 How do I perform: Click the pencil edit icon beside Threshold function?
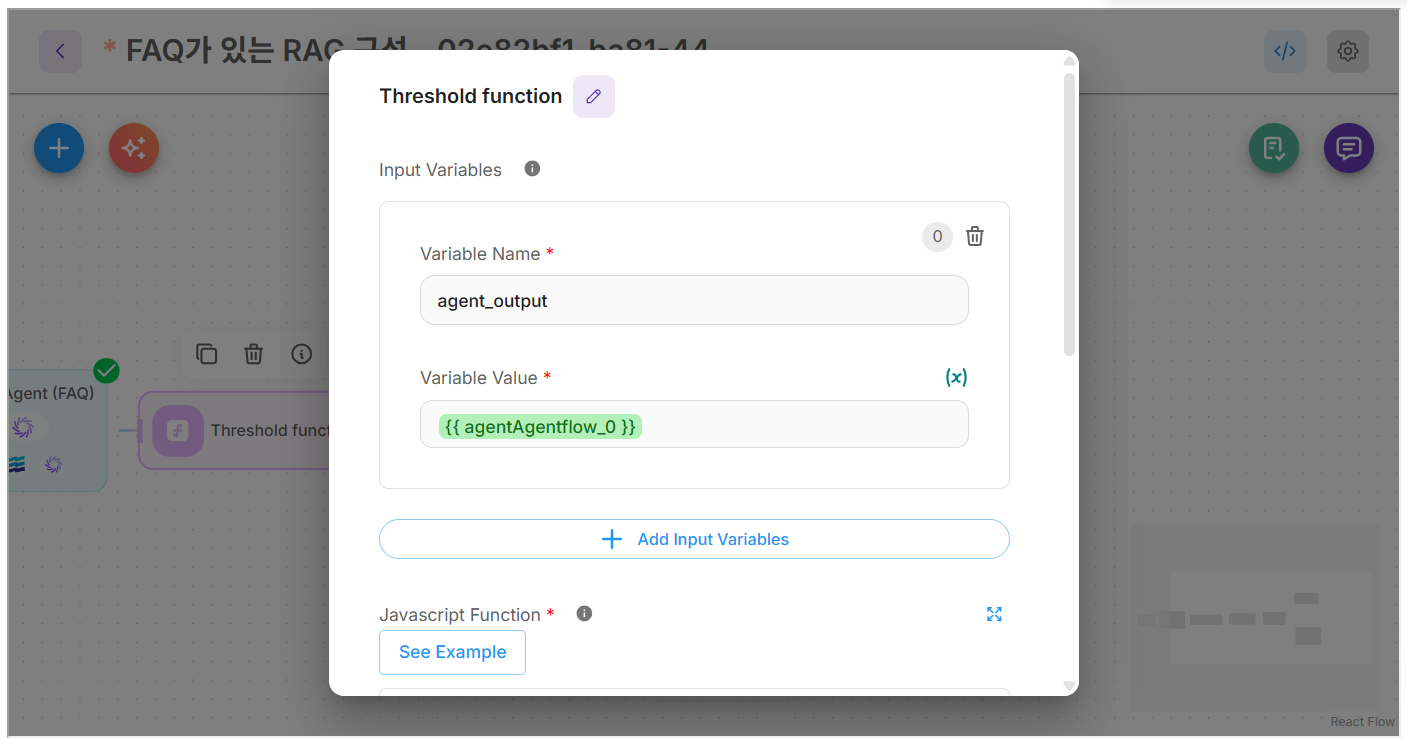594,96
